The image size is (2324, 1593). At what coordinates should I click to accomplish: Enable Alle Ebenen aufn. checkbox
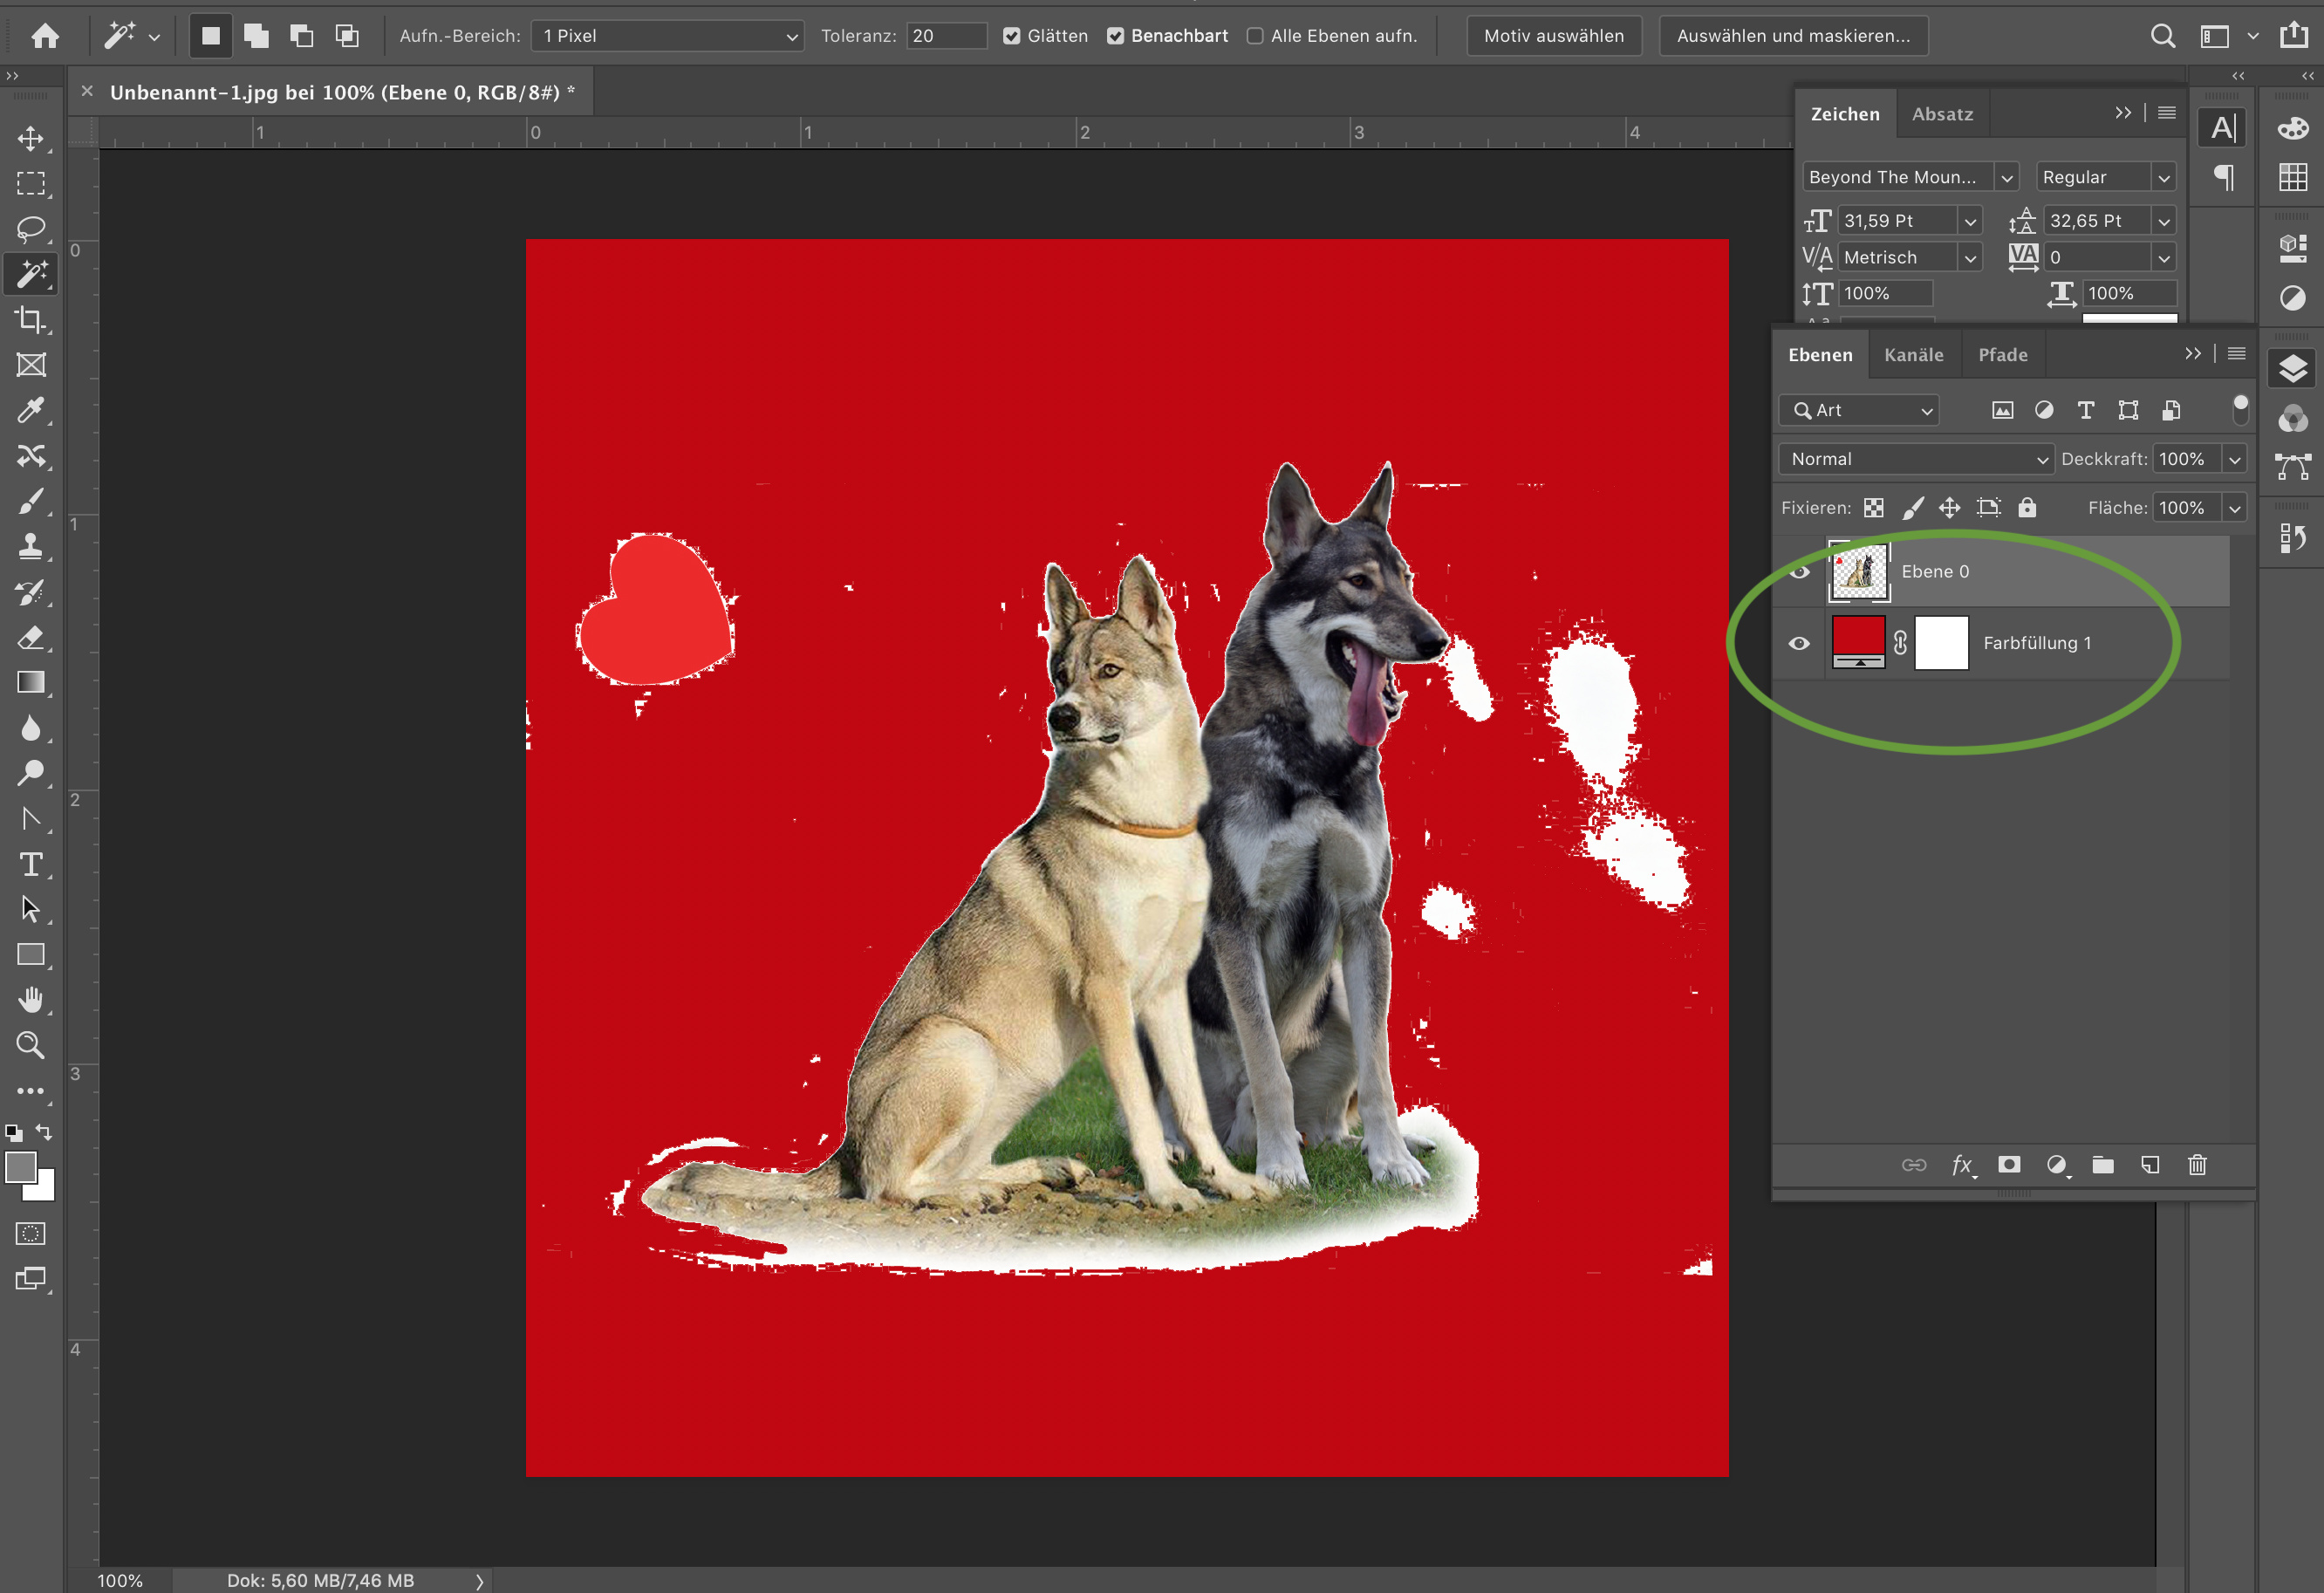[x=1255, y=36]
